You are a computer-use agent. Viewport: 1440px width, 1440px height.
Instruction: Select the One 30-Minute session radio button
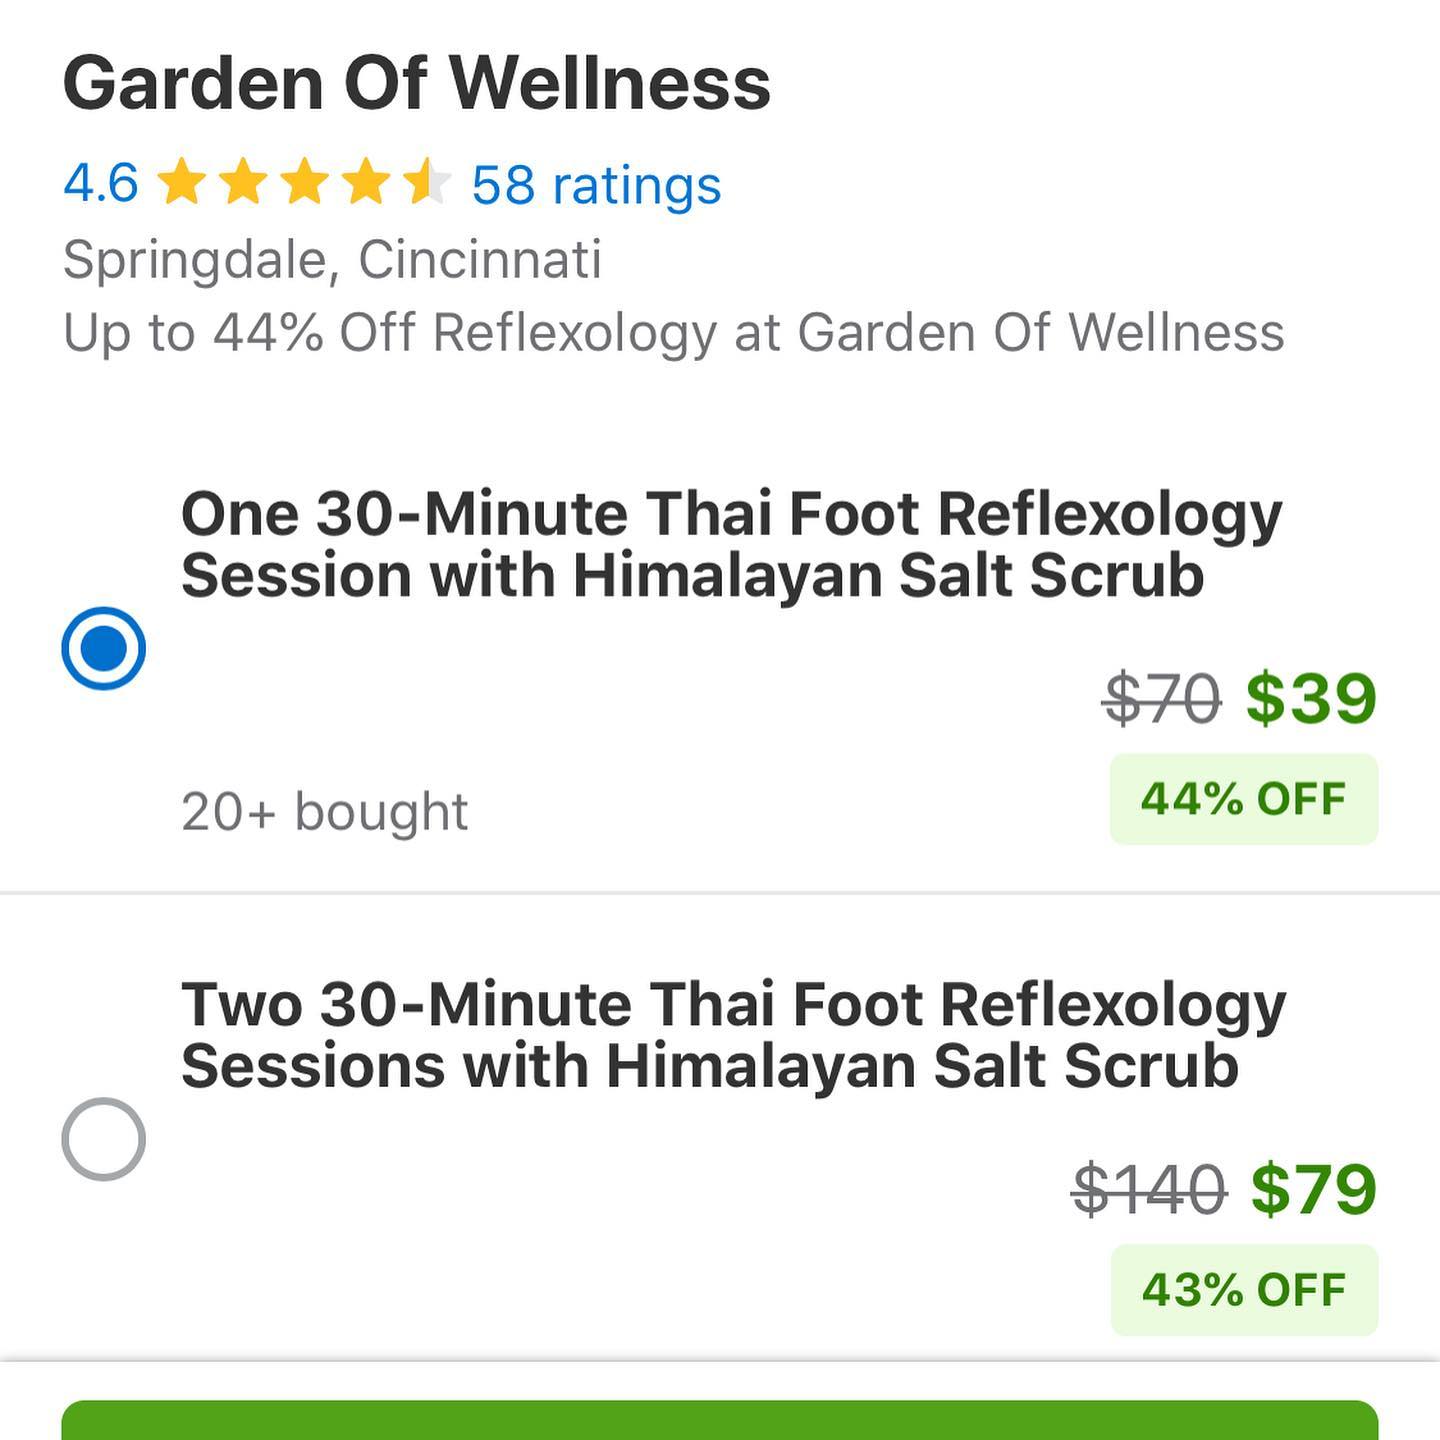pyautogui.click(x=104, y=648)
